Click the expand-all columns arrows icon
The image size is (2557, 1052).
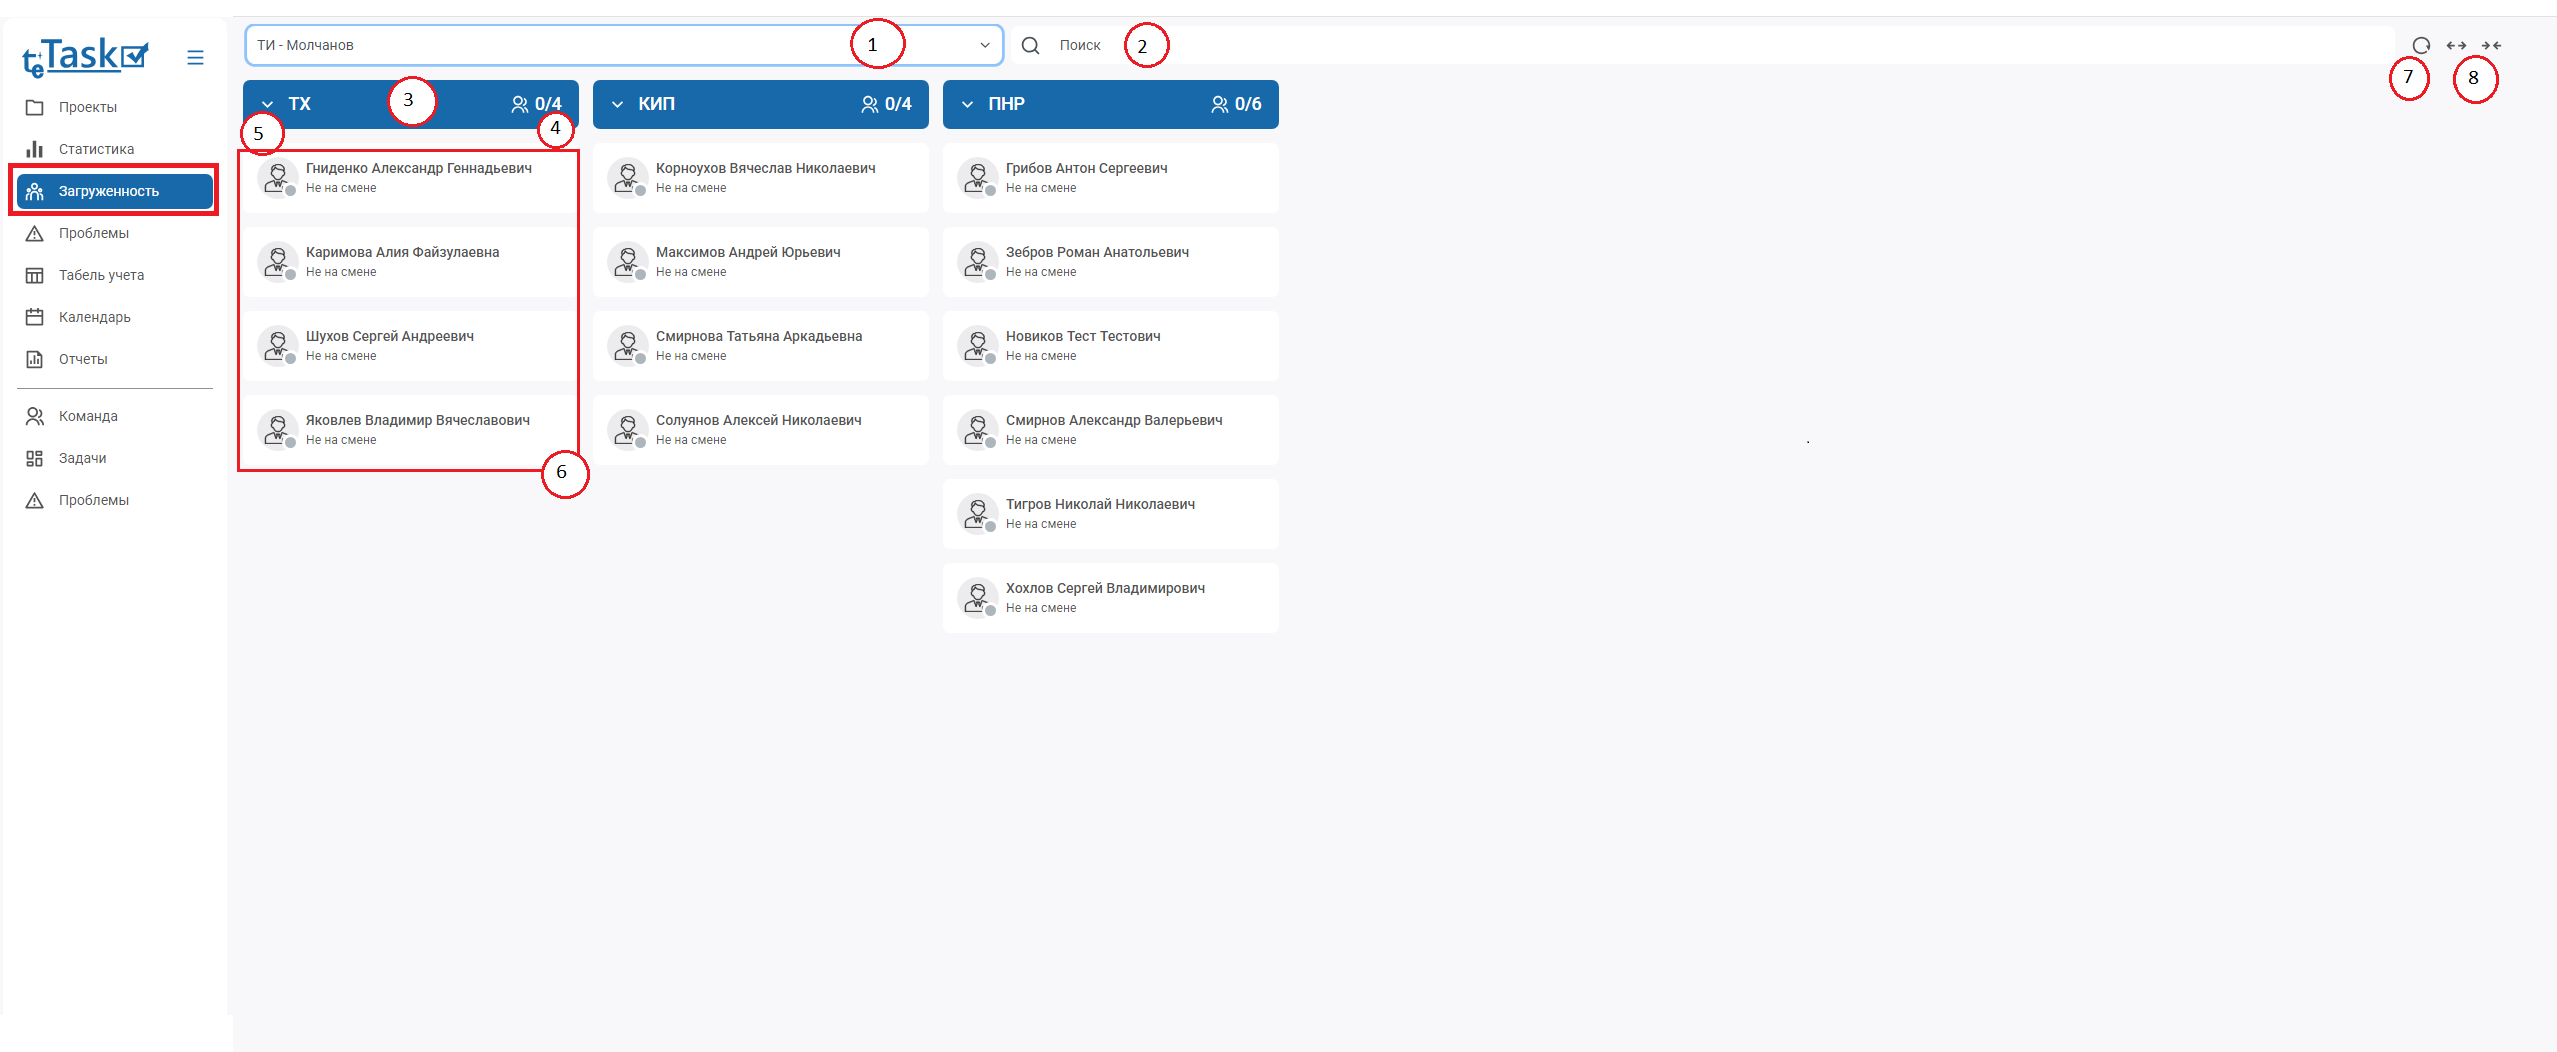point(2456,45)
